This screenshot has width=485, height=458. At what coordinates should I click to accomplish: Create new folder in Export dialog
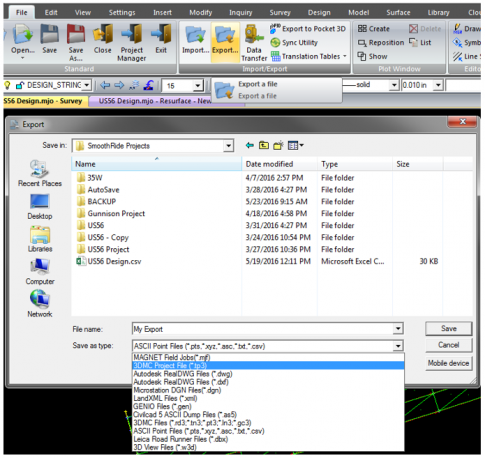[278, 146]
